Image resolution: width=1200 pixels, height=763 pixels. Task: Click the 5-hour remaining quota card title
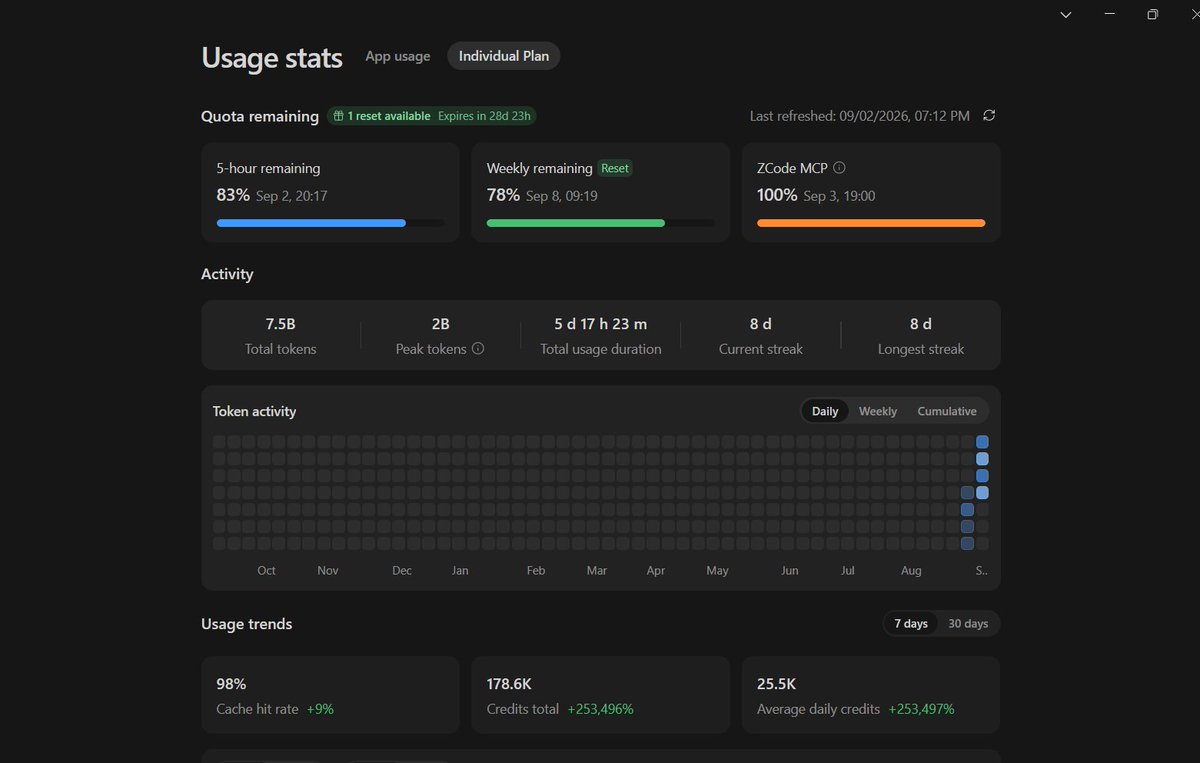click(268, 169)
